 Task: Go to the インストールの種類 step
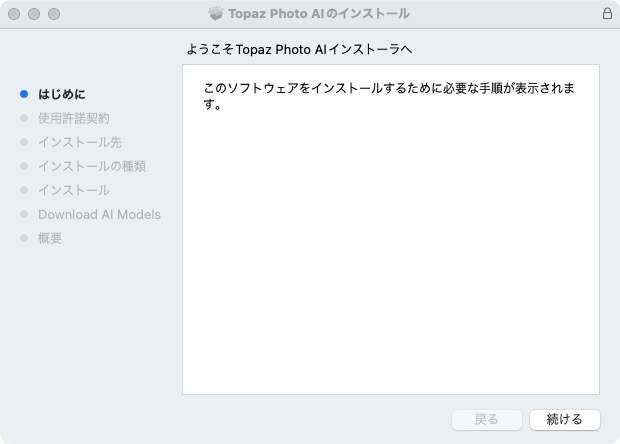(x=92, y=166)
